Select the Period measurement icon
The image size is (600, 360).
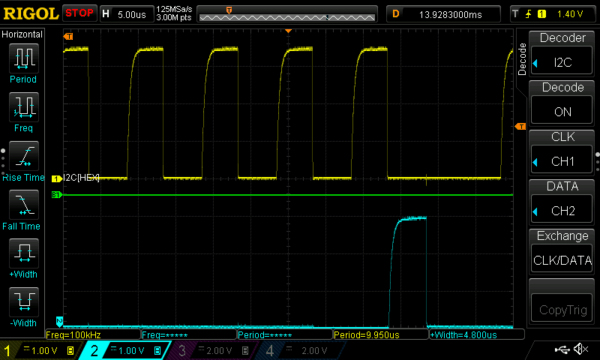(24, 58)
